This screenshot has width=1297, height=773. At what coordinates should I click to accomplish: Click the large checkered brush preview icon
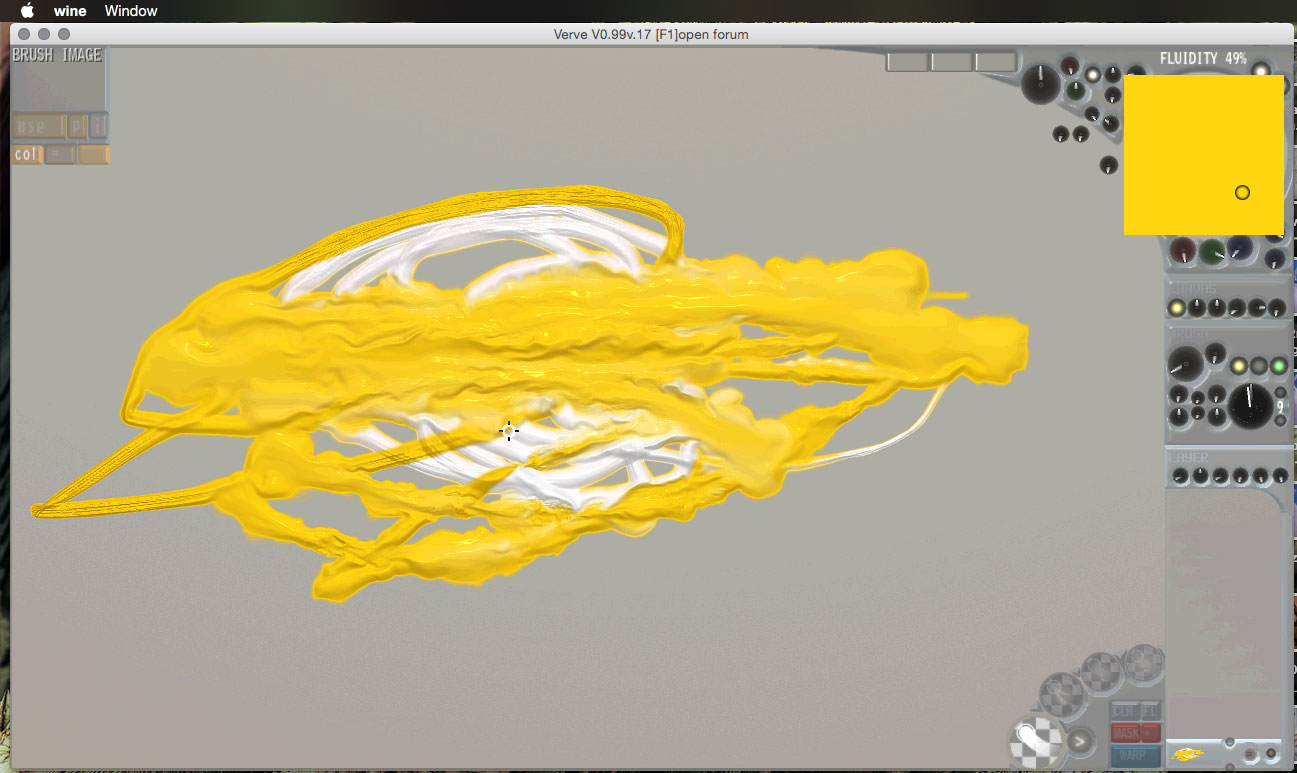pyautogui.click(x=1035, y=741)
